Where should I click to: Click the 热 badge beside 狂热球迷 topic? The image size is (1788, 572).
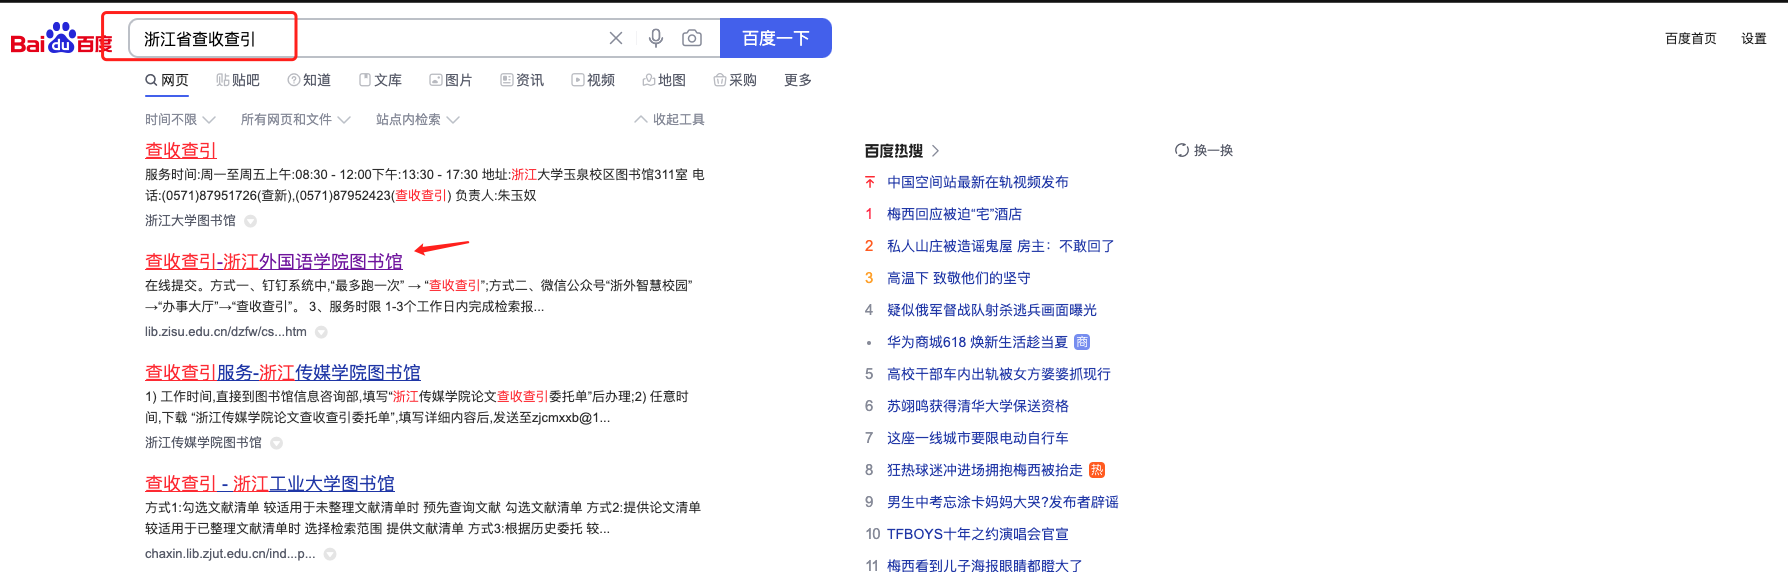[1097, 470]
